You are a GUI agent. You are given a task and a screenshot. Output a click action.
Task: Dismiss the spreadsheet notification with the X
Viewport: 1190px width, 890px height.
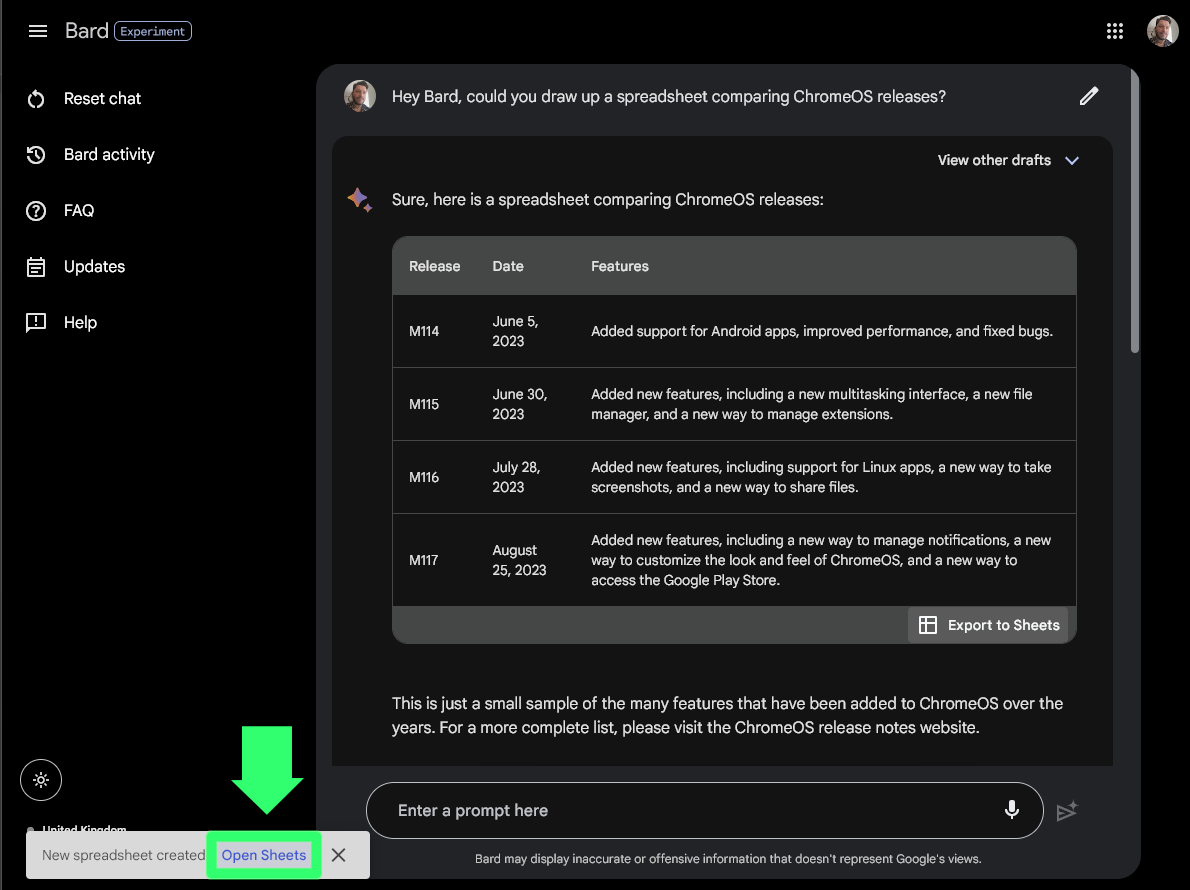pyautogui.click(x=338, y=855)
